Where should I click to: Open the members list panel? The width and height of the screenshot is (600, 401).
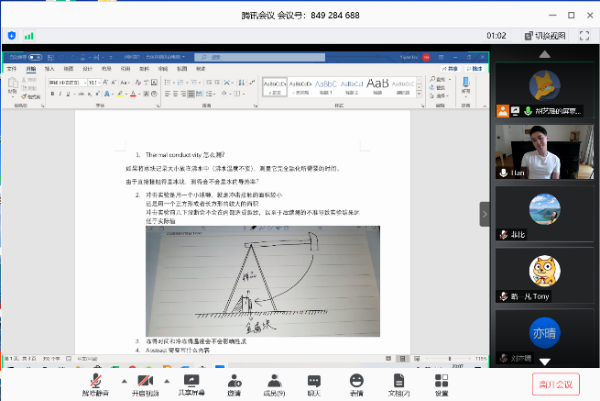pos(274,381)
